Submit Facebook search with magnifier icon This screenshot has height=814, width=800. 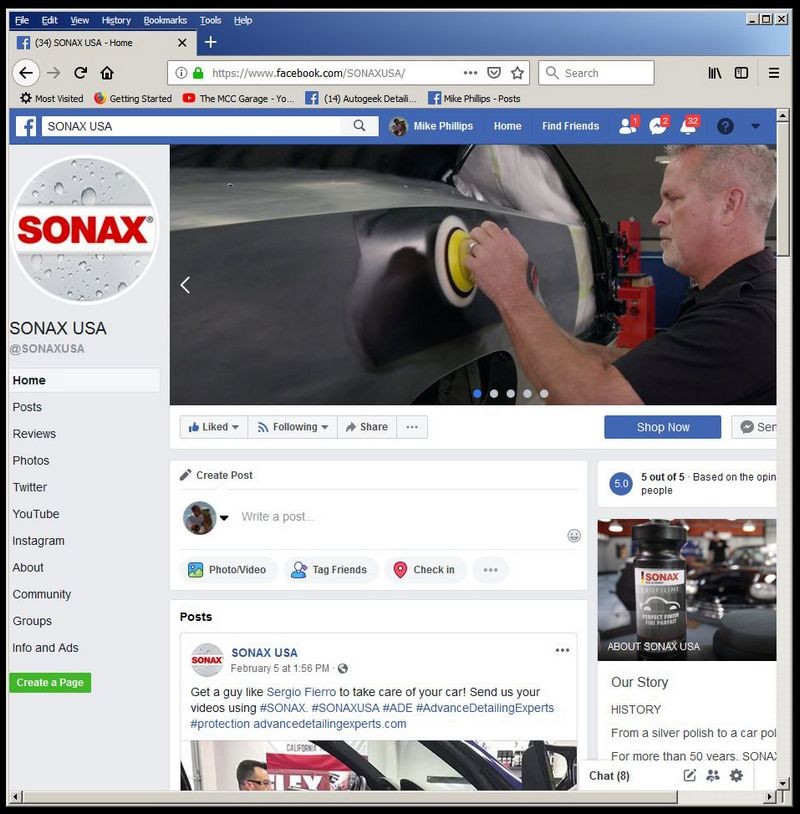359,126
